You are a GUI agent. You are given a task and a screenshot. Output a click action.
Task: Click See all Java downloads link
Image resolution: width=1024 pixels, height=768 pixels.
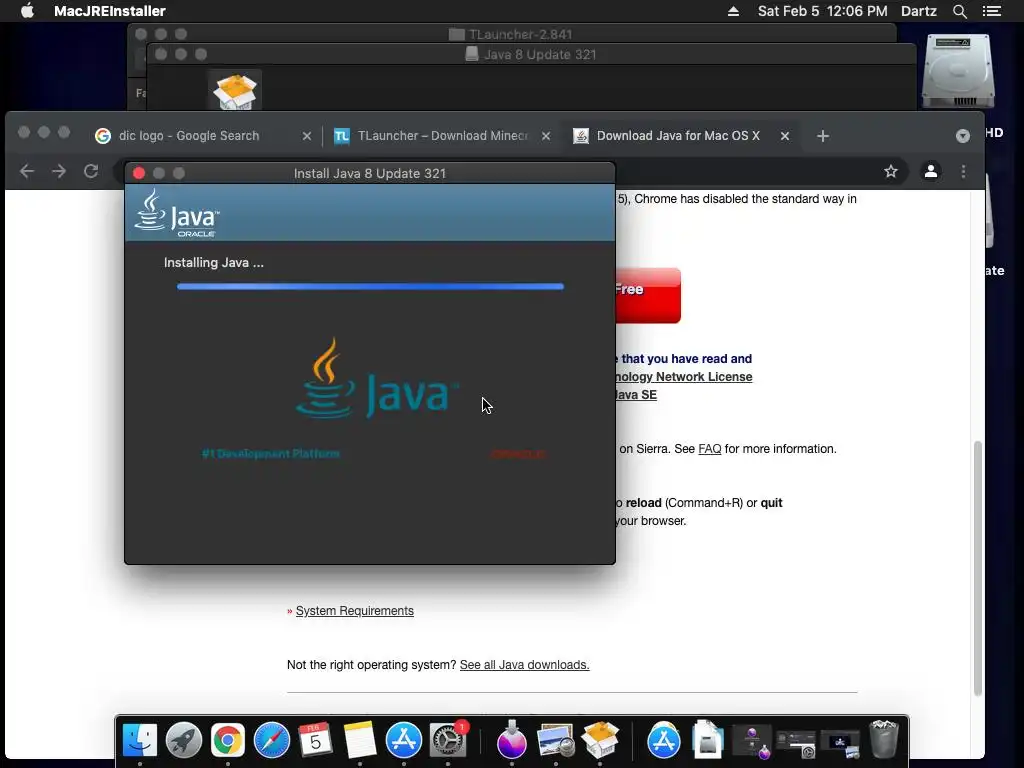point(524,665)
